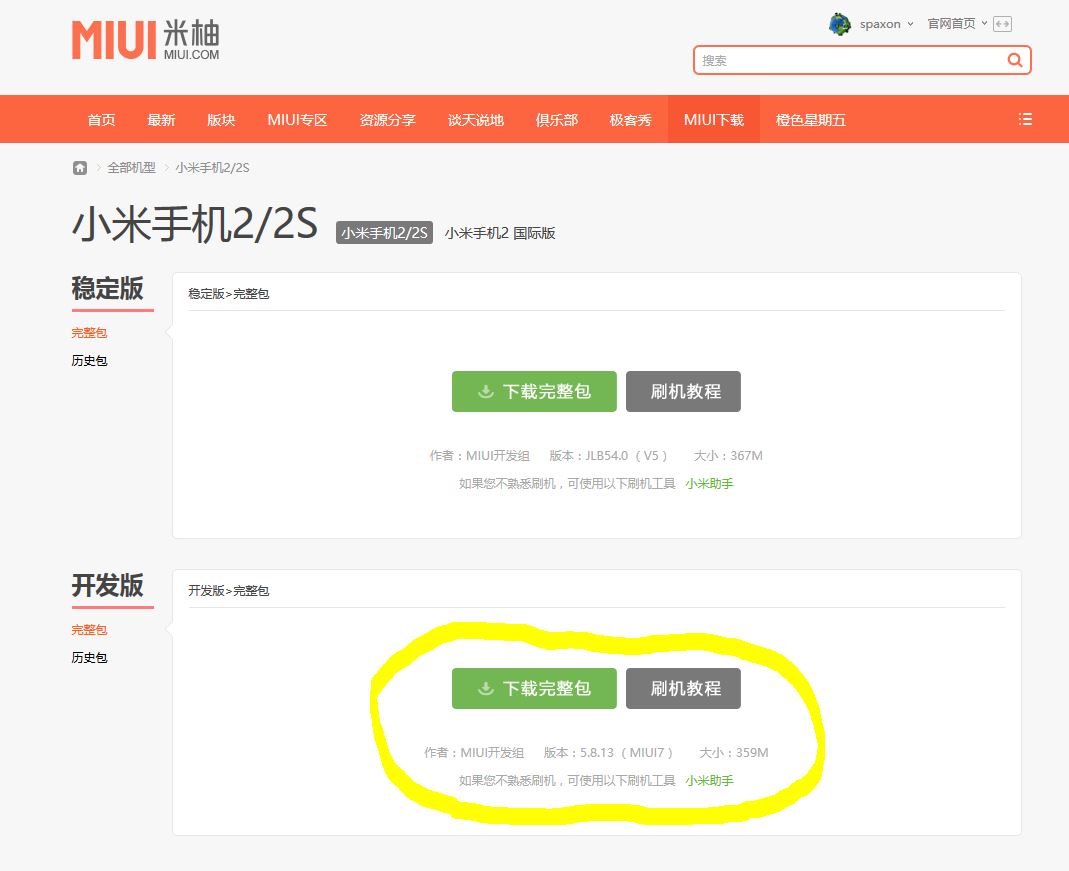Click 小米助手 link in 稳定版 panel
Image resolution: width=1069 pixels, height=871 pixels.
point(709,483)
